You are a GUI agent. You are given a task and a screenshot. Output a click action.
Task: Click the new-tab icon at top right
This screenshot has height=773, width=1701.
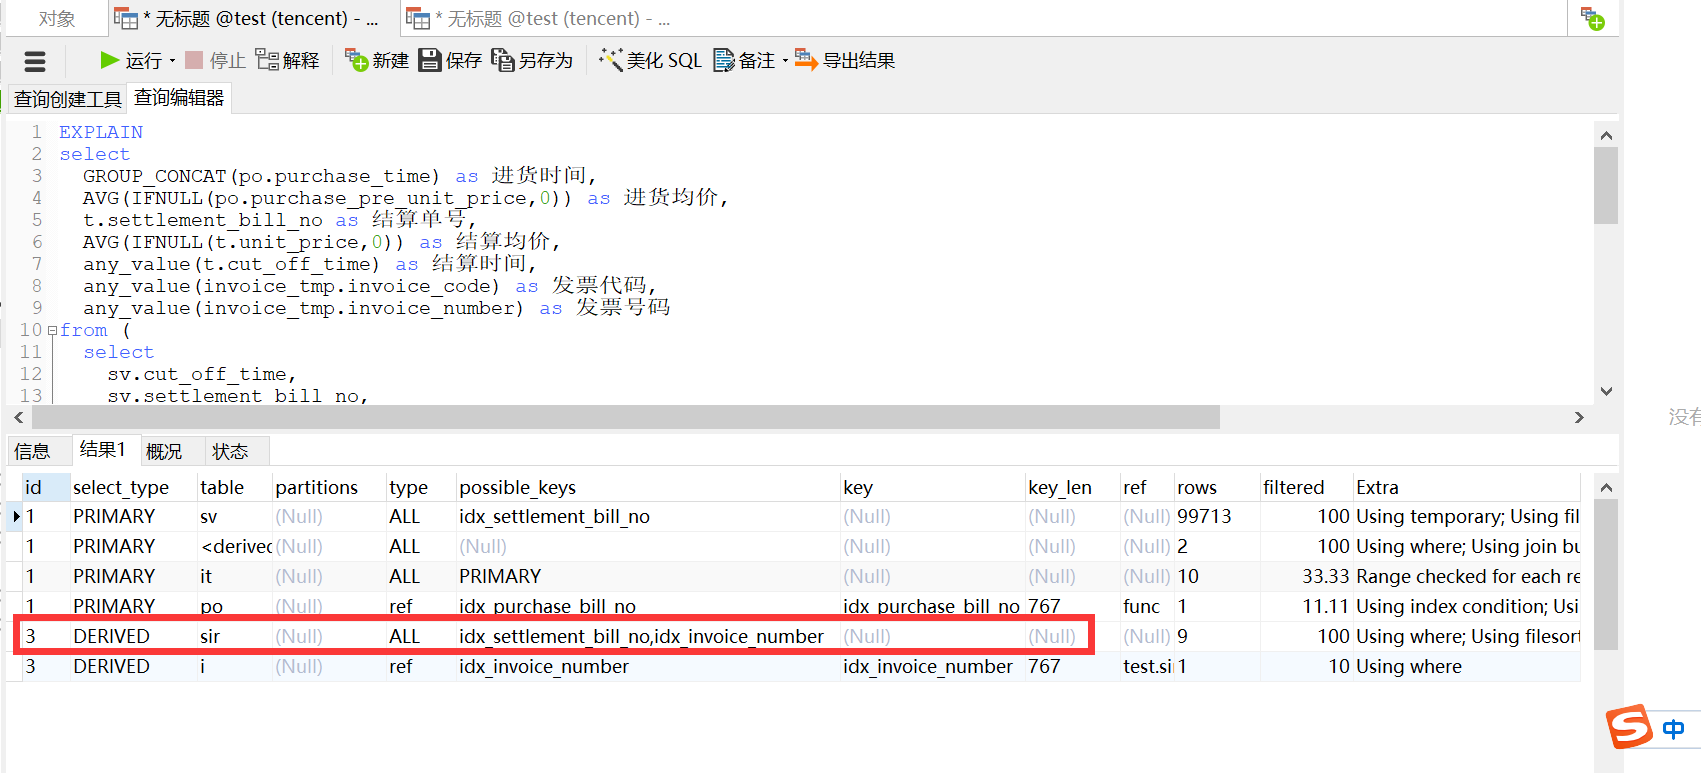point(1592,18)
